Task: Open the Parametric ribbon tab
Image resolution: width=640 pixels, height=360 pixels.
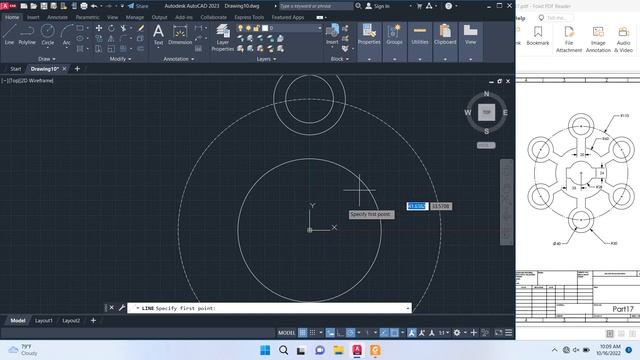Action: [87, 17]
